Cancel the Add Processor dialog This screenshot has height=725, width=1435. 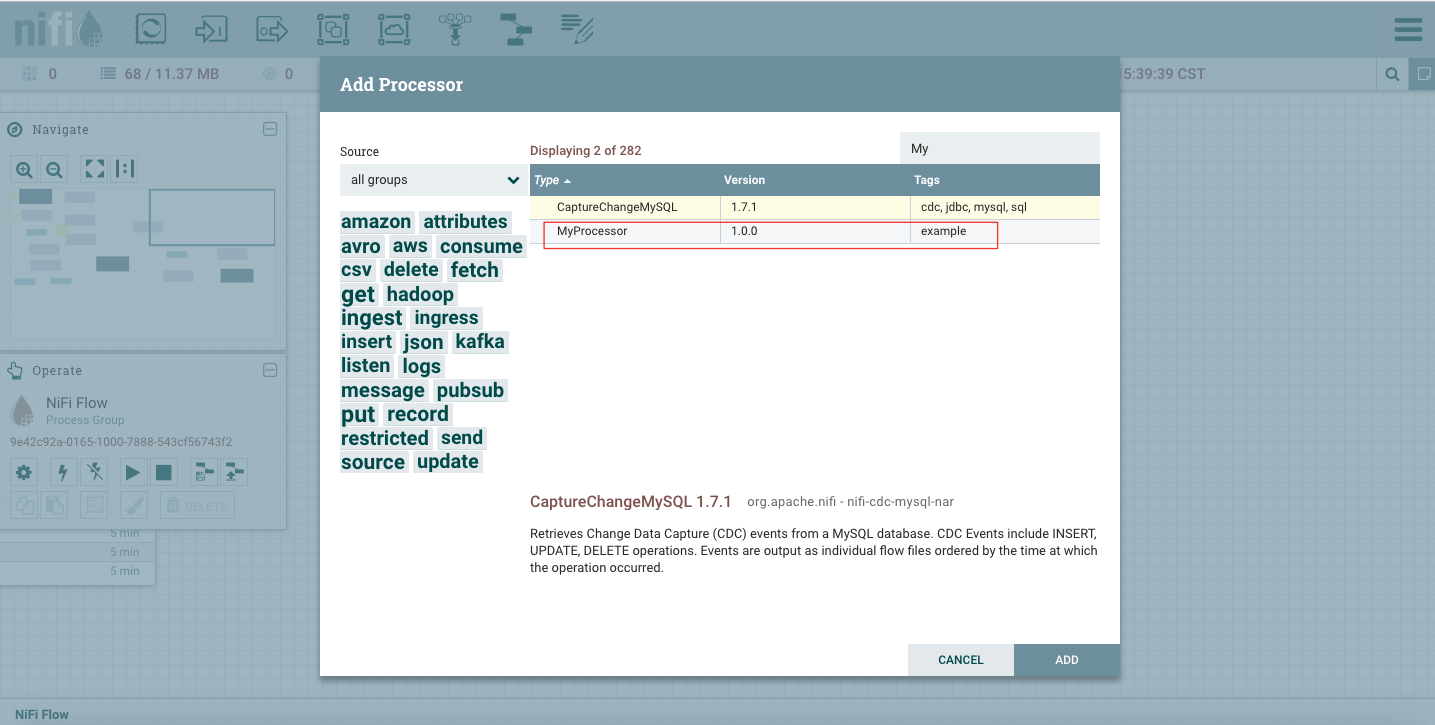[961, 660]
